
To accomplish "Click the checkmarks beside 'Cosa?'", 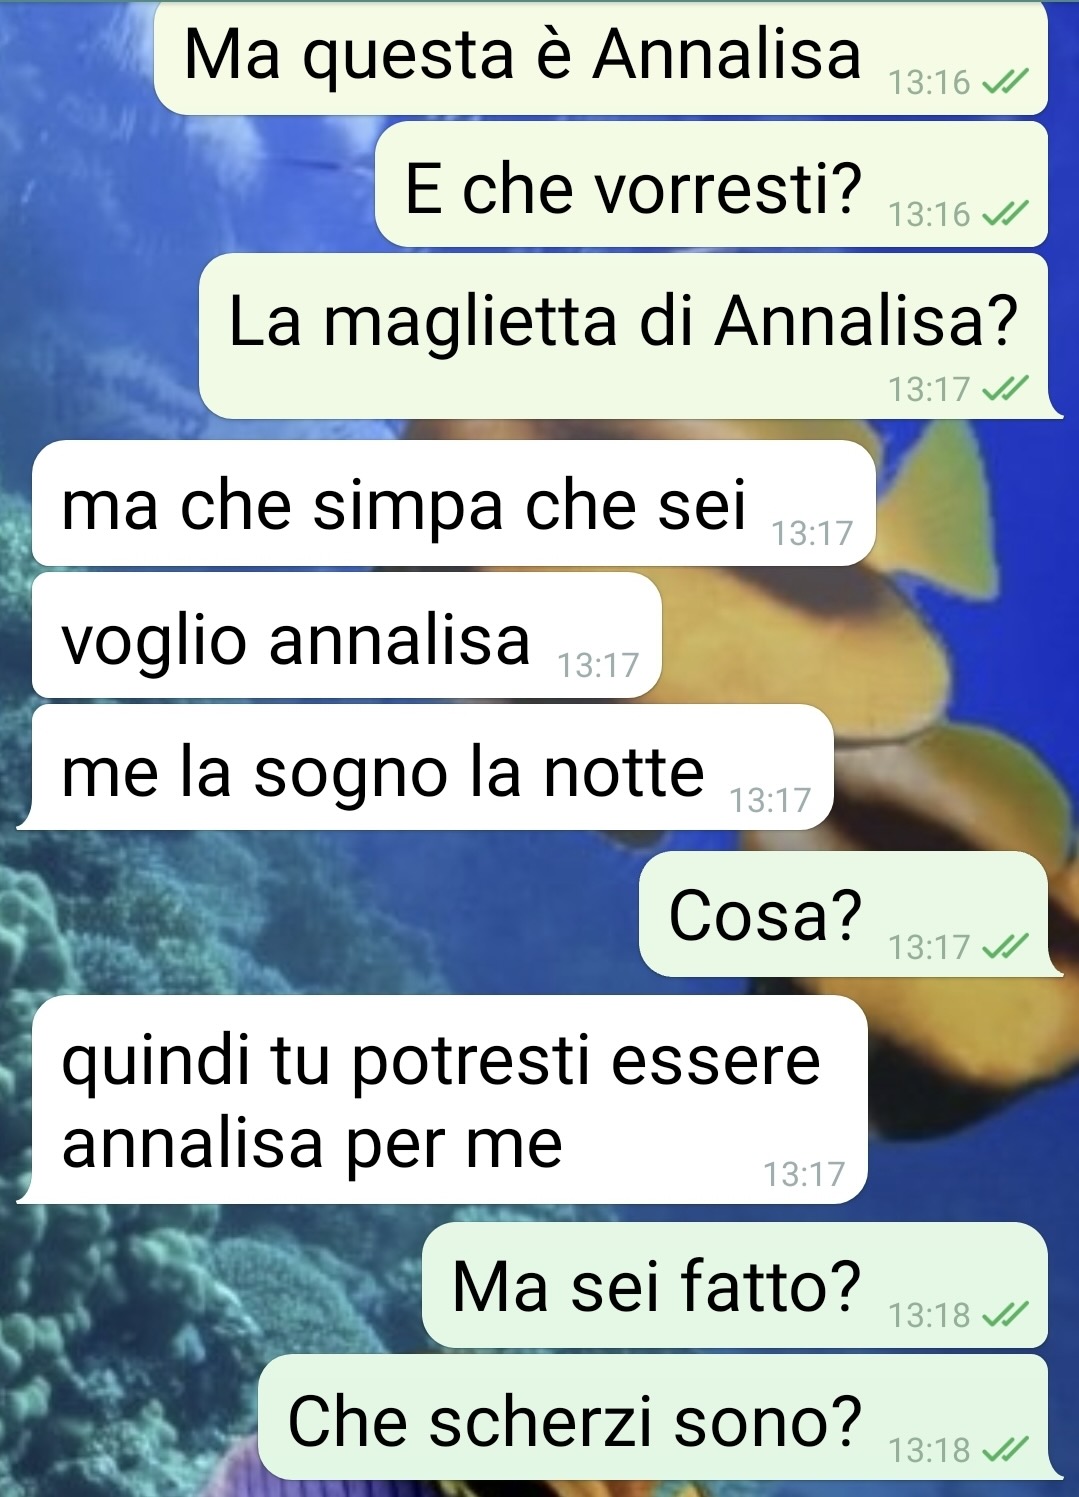I will (1005, 946).
